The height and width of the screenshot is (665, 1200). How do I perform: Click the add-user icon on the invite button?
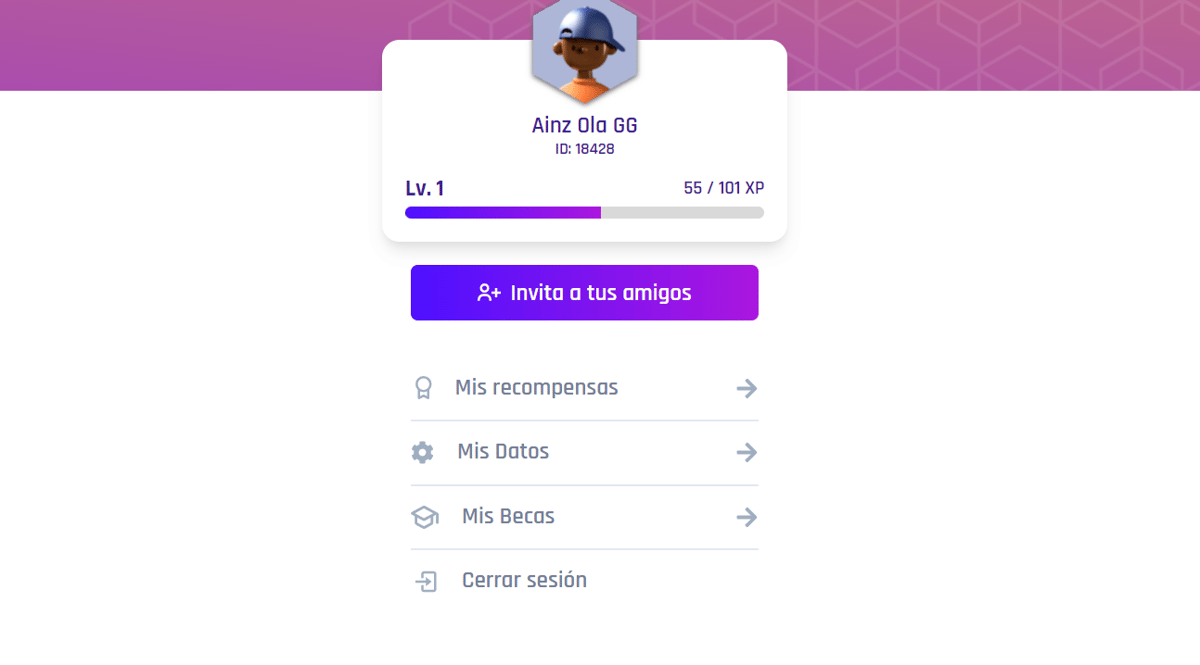(x=489, y=293)
